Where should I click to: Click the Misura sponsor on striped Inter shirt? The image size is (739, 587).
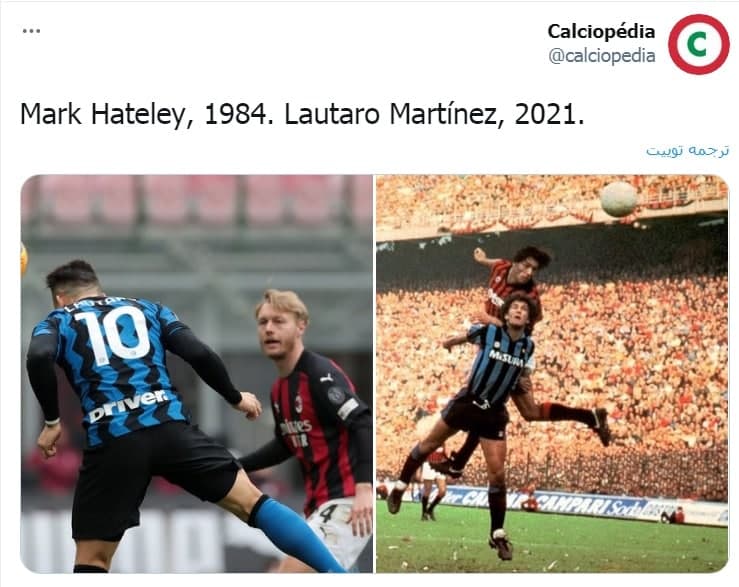point(506,358)
